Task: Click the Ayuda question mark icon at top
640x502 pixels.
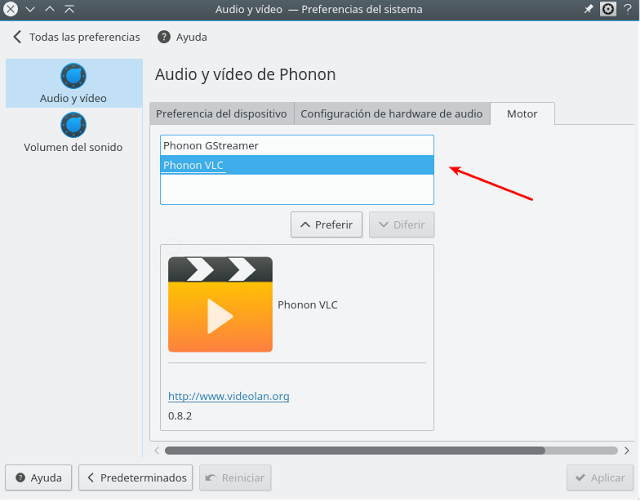Action: [164, 37]
